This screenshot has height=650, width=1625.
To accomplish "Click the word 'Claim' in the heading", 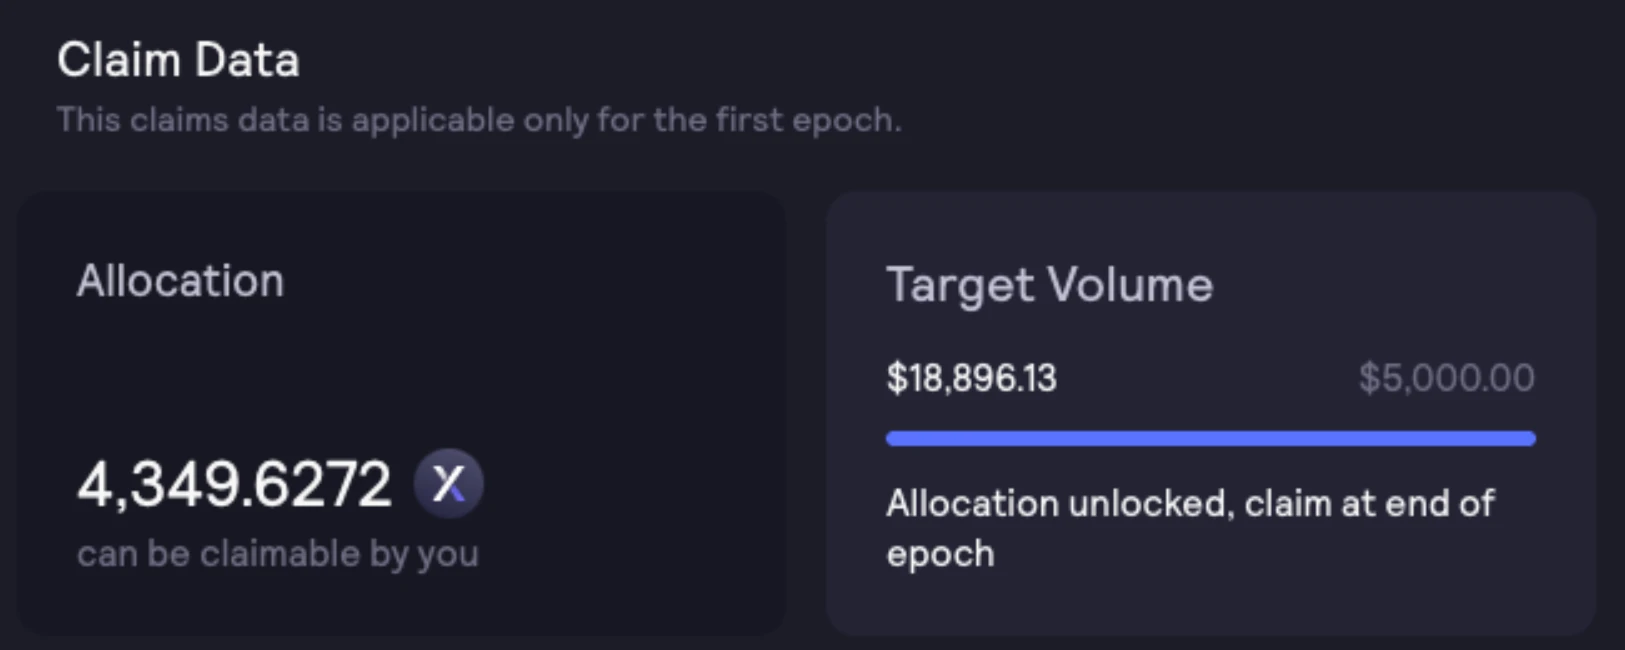I will pyautogui.click(x=118, y=60).
